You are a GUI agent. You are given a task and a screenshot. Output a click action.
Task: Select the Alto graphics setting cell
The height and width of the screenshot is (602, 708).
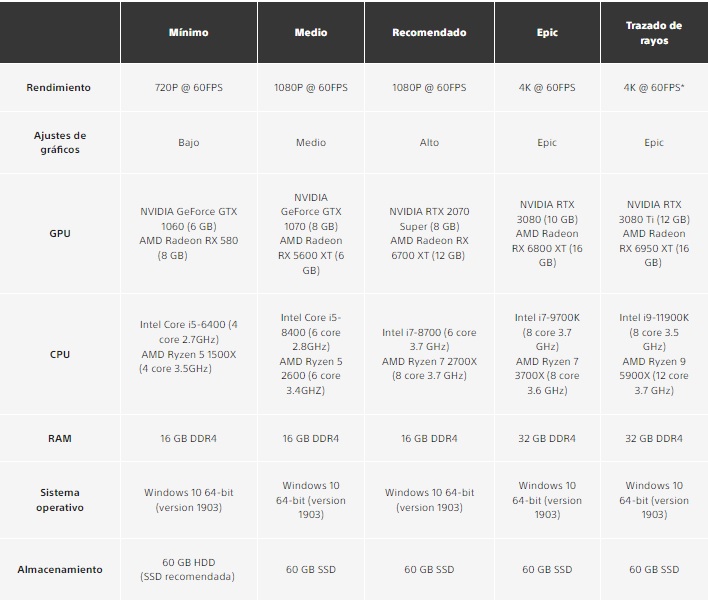[429, 142]
